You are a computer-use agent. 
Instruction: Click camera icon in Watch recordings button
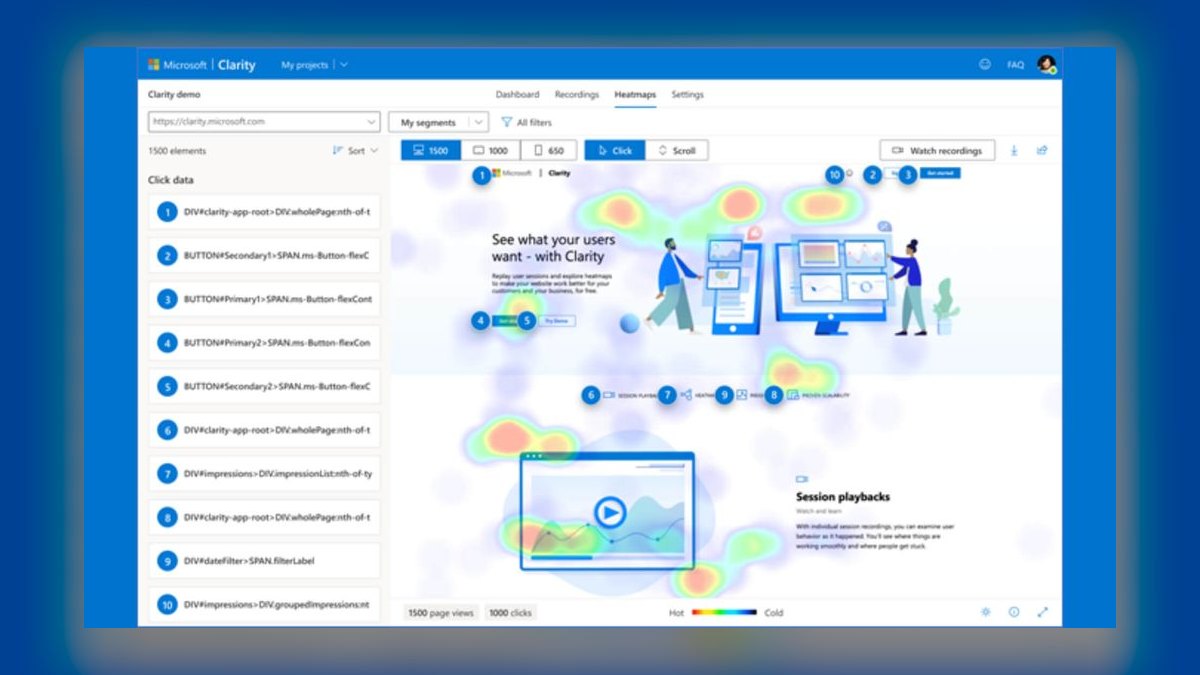(x=898, y=151)
